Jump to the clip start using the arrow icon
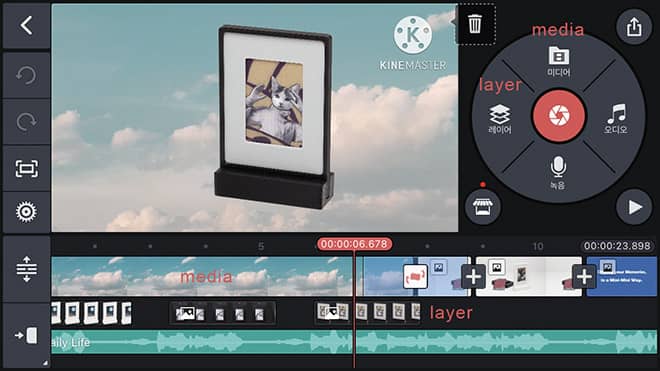660x371 pixels. coord(26,336)
